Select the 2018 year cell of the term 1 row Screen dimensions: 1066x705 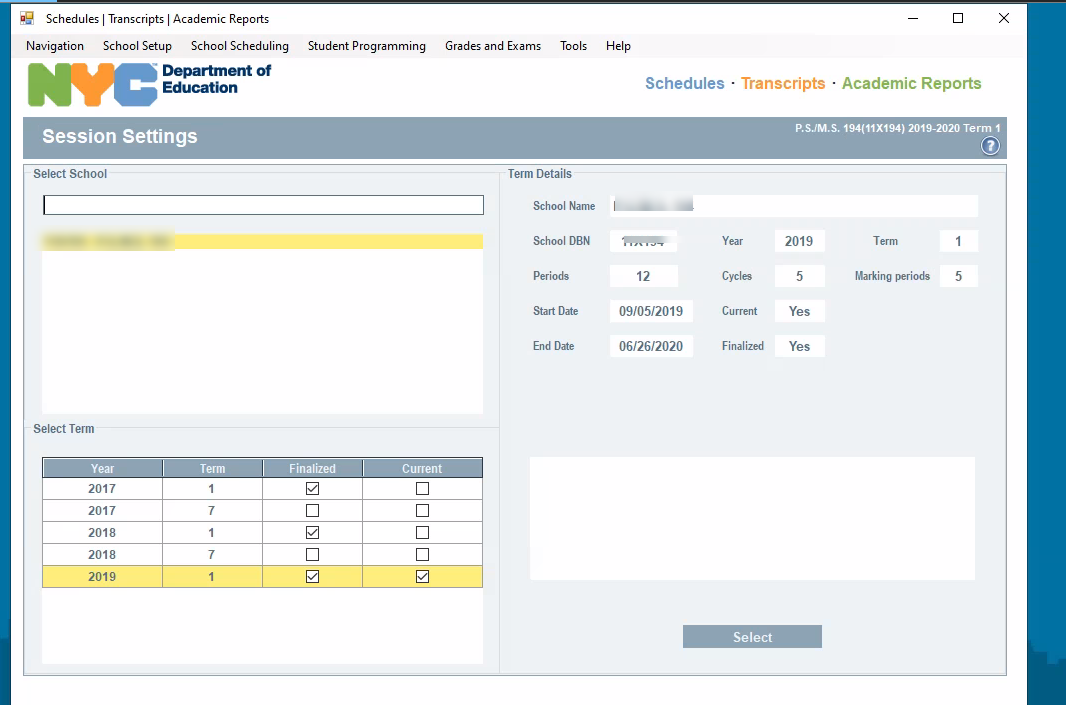(x=102, y=532)
